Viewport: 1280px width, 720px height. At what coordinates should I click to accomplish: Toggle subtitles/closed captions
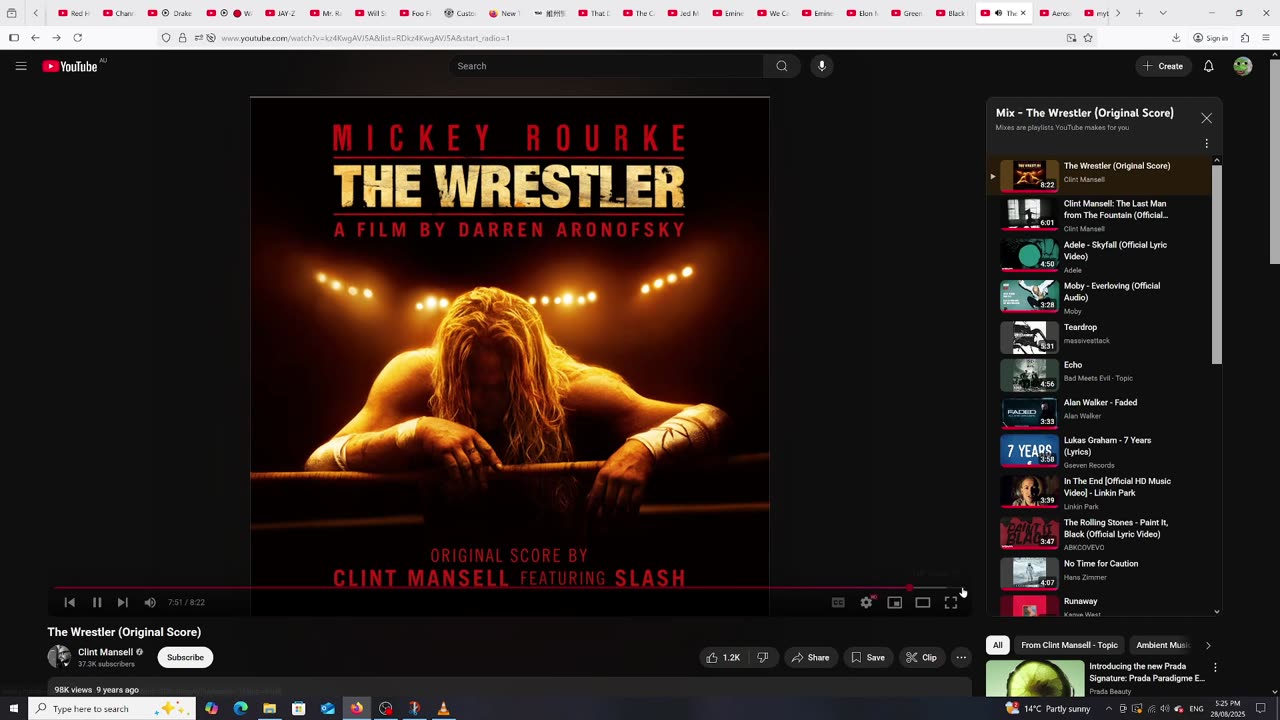[x=838, y=602]
